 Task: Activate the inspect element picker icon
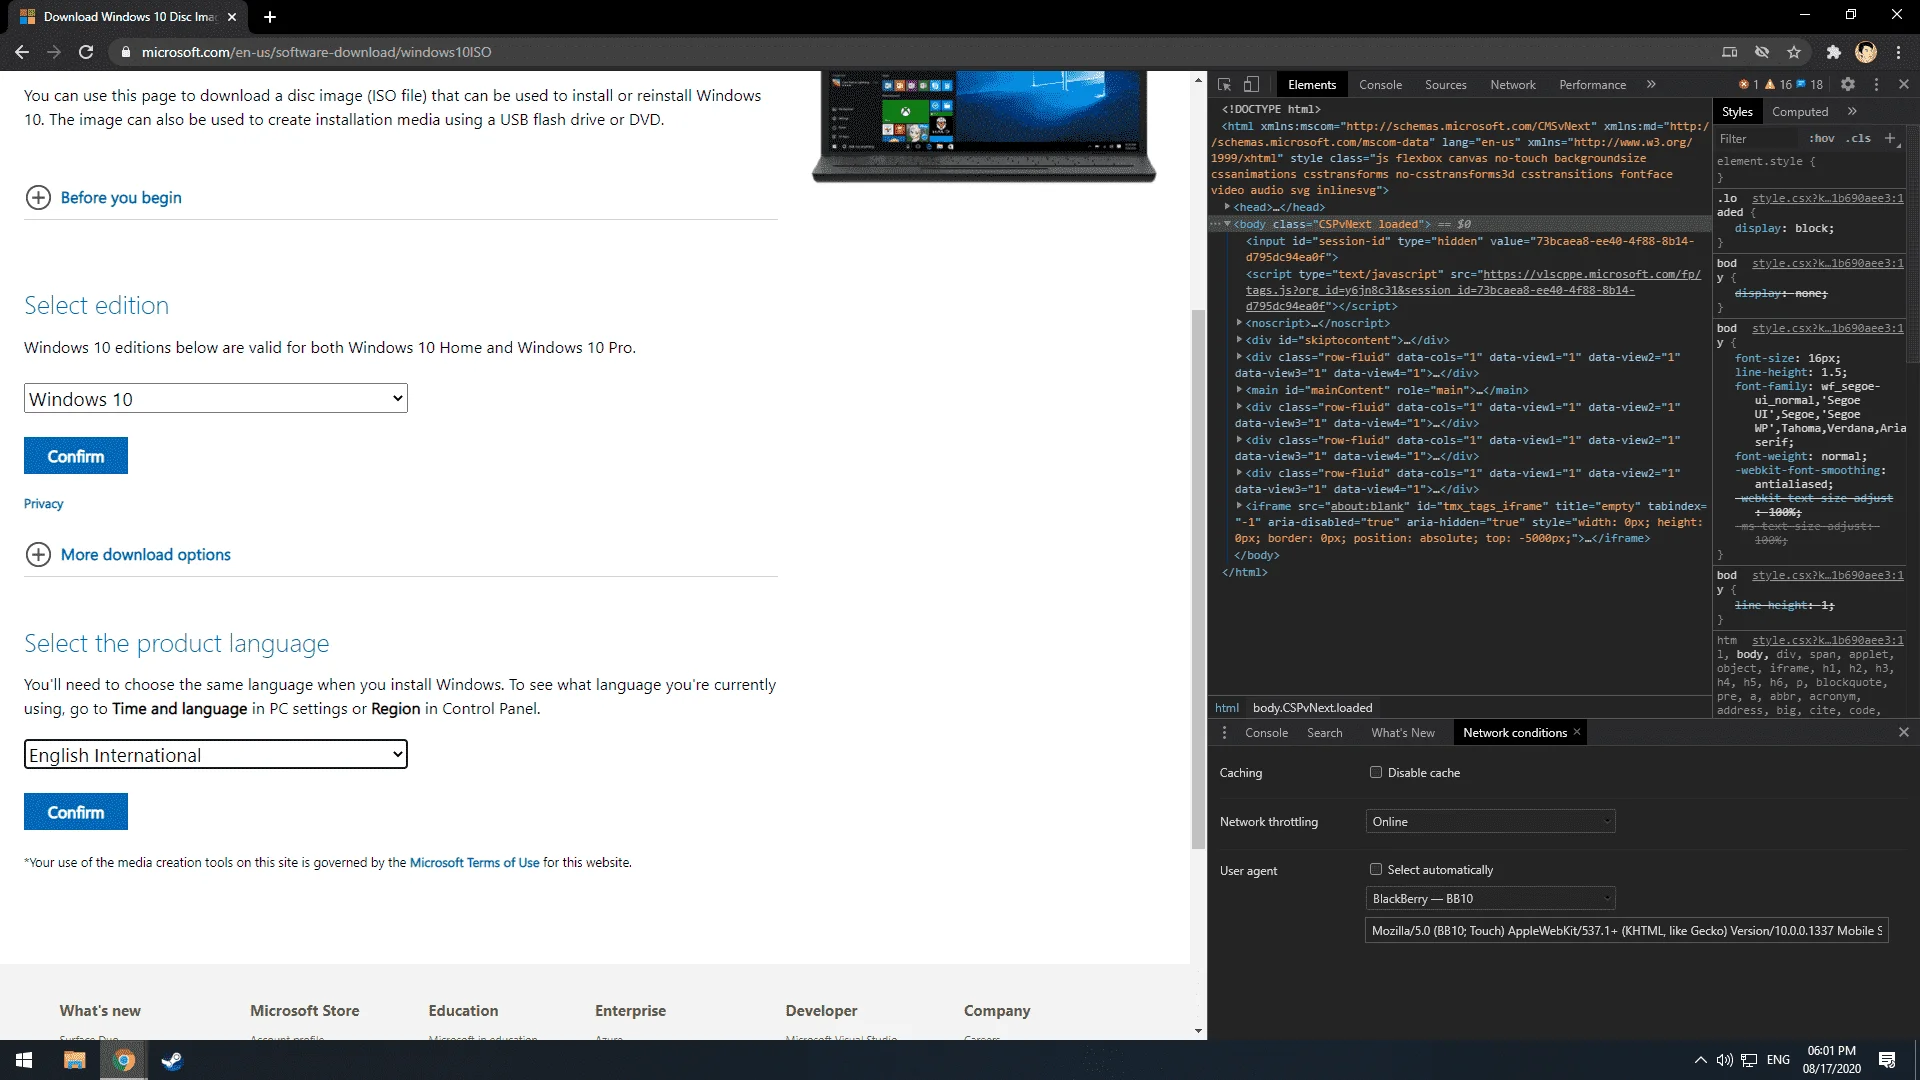(1224, 85)
